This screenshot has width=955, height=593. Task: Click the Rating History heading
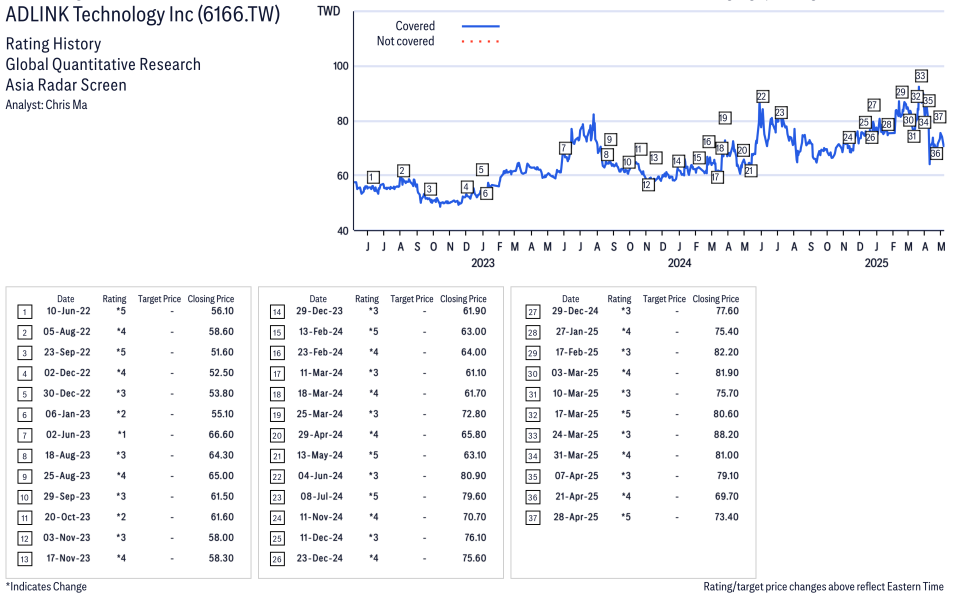54,44
